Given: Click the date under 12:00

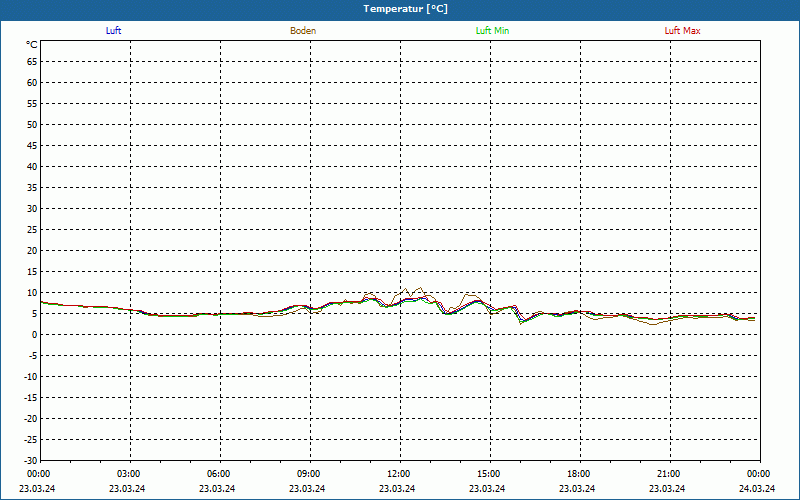Looking at the screenshot, I should (397, 489).
